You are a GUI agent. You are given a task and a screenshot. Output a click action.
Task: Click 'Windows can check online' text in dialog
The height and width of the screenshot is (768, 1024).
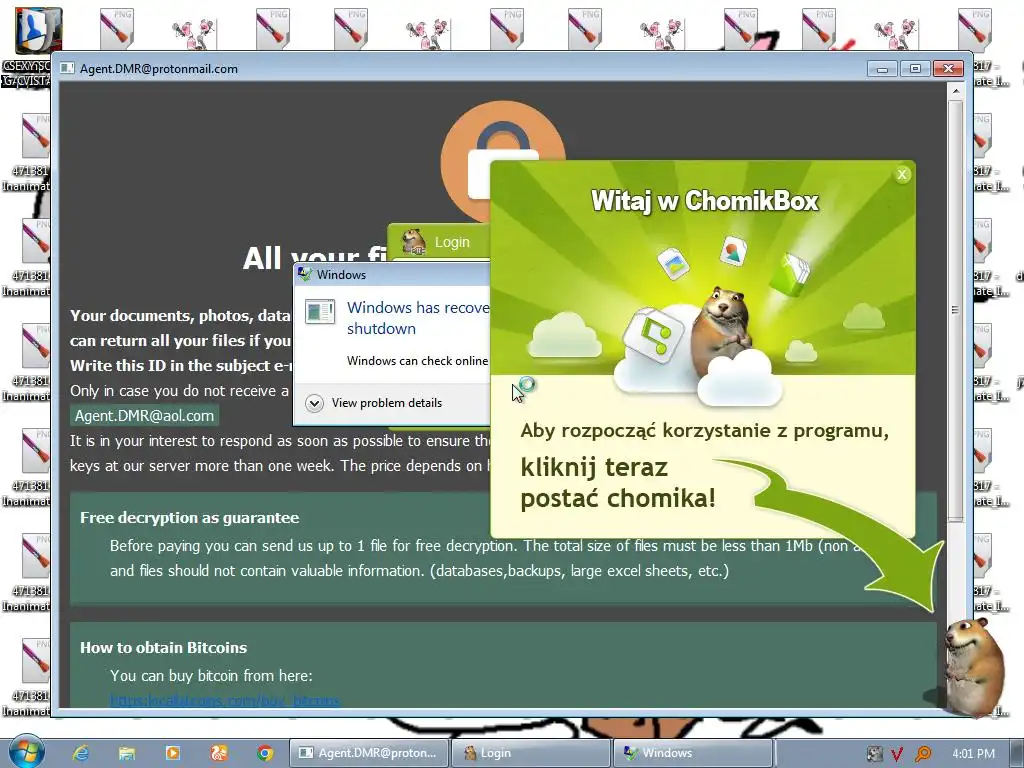(x=417, y=360)
